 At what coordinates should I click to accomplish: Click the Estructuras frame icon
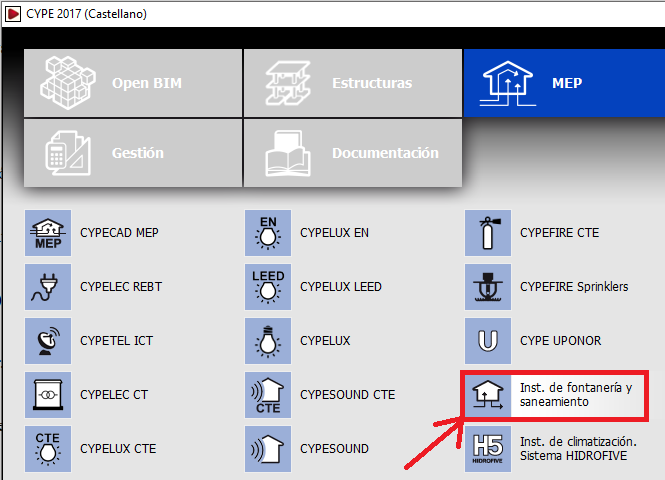pos(288,83)
